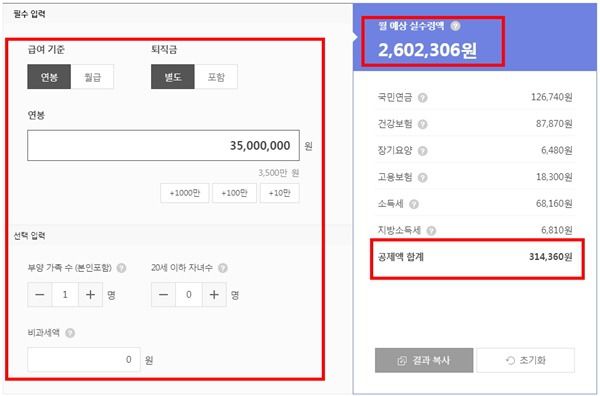Click the 3,500만 원 hint text
This screenshot has height=396, width=600.
[279, 173]
